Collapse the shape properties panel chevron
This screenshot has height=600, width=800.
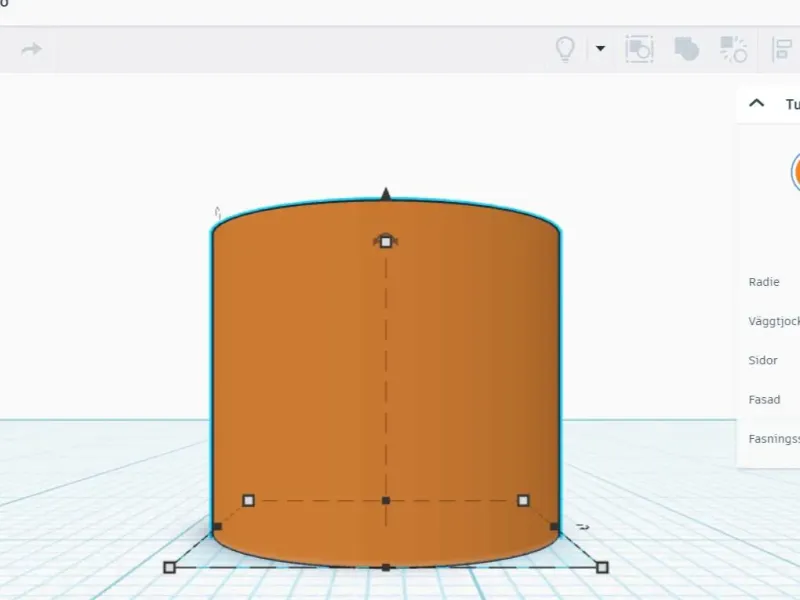[757, 103]
